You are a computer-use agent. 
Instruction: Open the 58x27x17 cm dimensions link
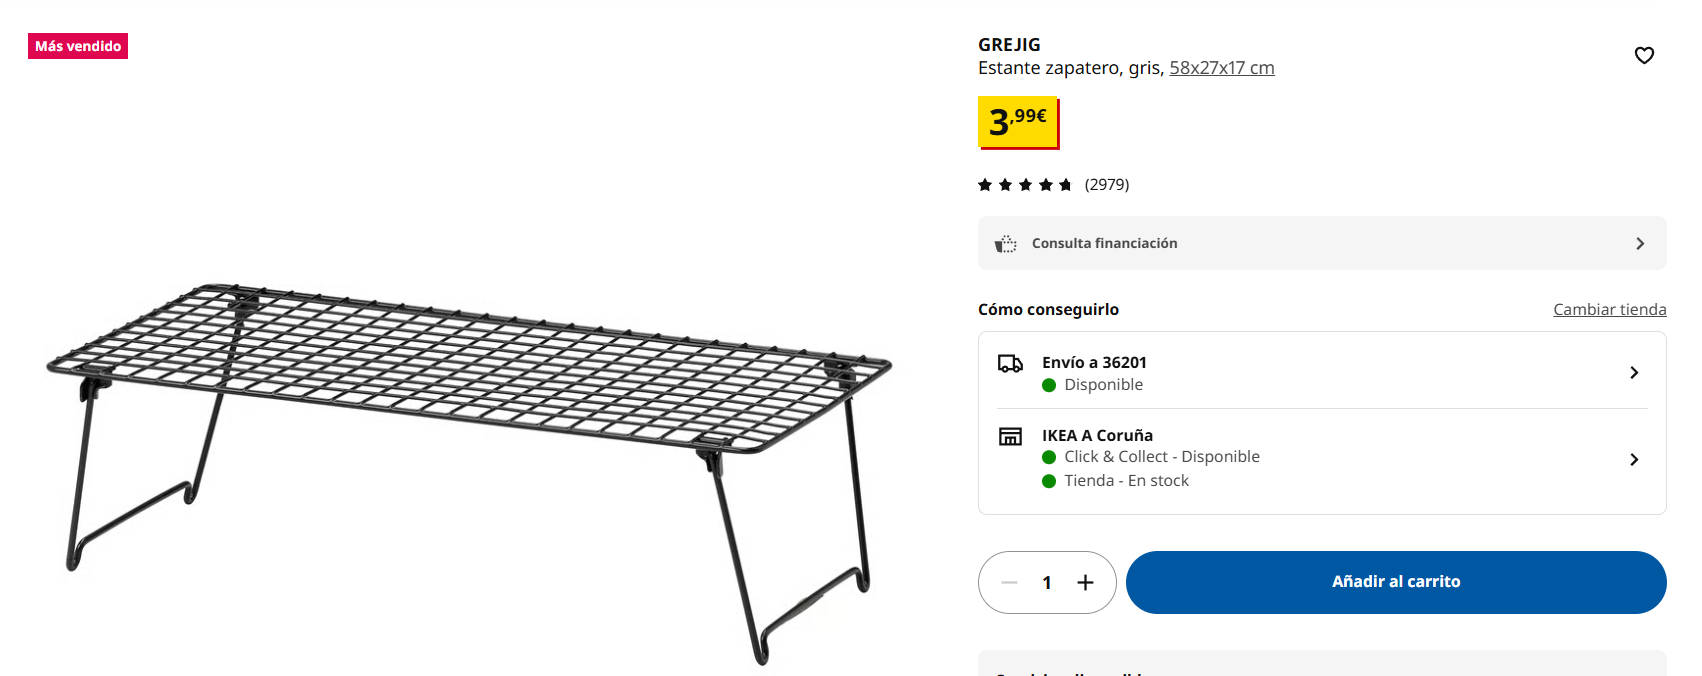[x=1221, y=68]
